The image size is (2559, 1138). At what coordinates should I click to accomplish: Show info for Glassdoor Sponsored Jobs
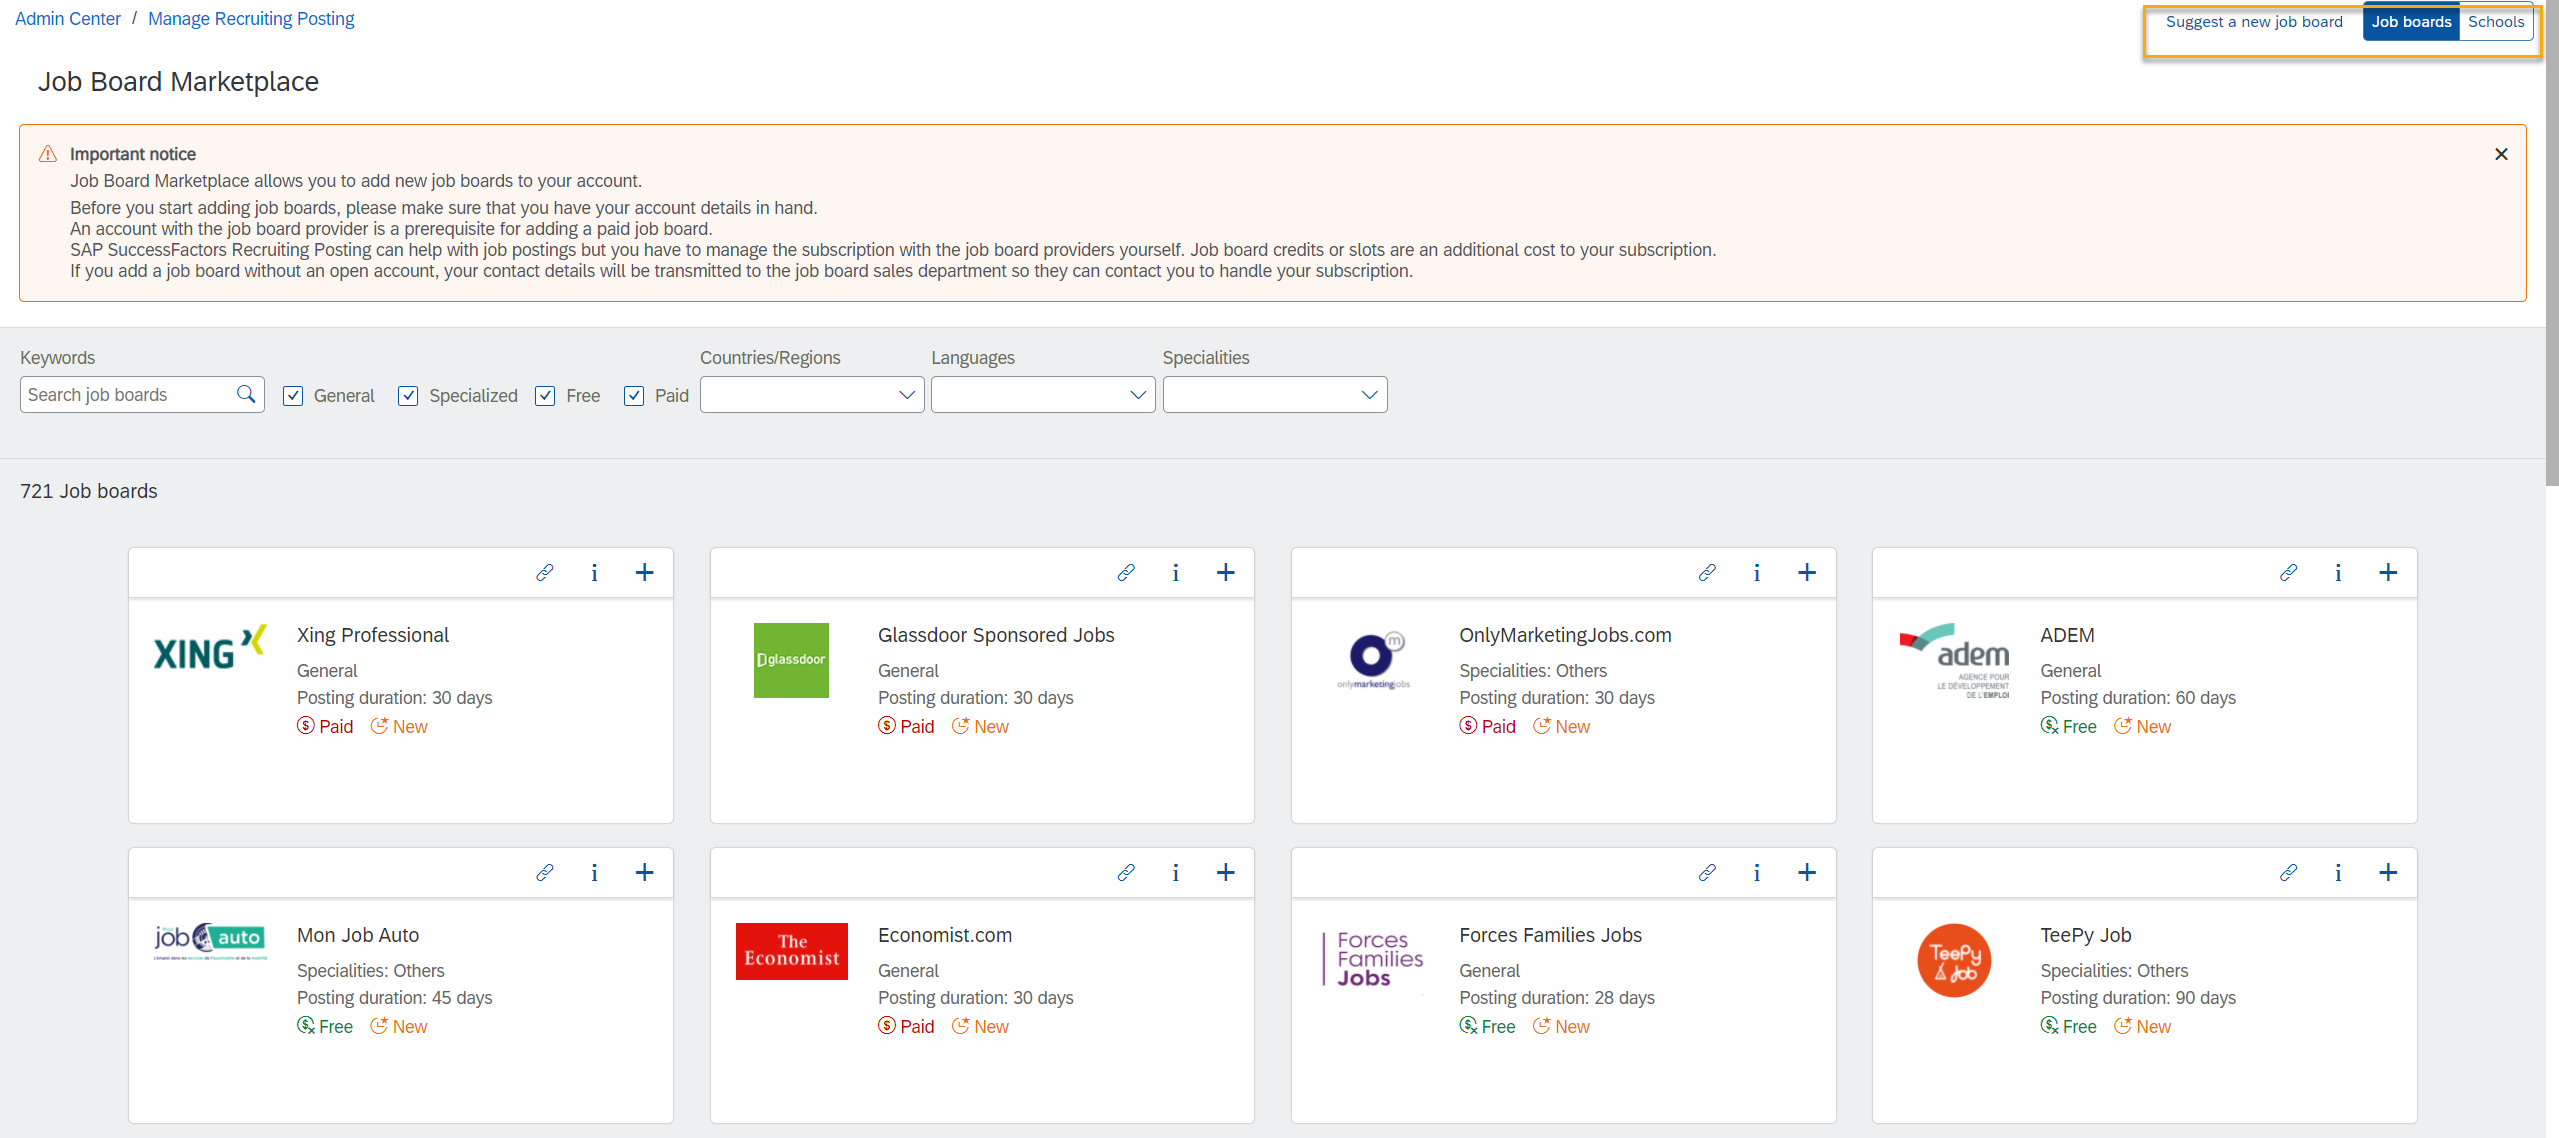tap(1175, 573)
